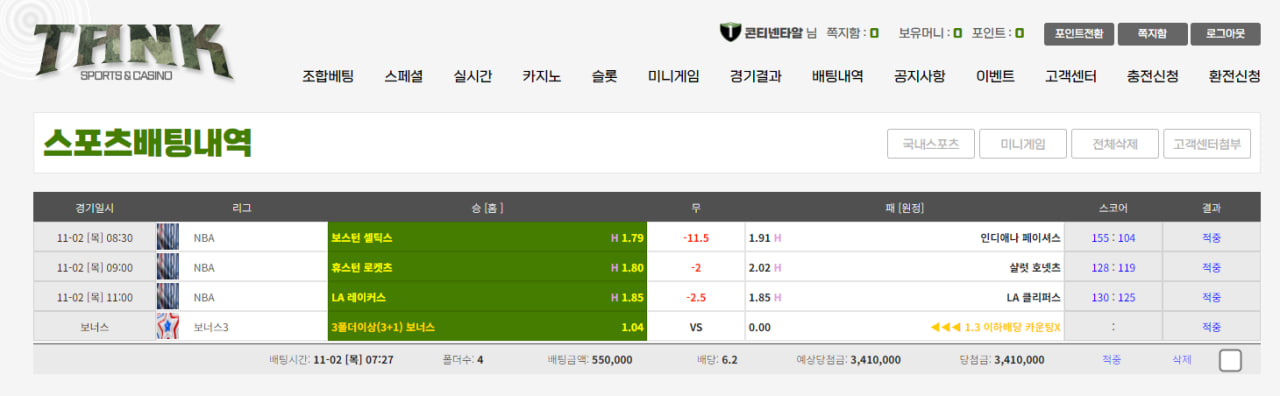Tick the bet slip selection checkbox
Image resolution: width=1280 pixels, height=396 pixels.
(x=1230, y=360)
